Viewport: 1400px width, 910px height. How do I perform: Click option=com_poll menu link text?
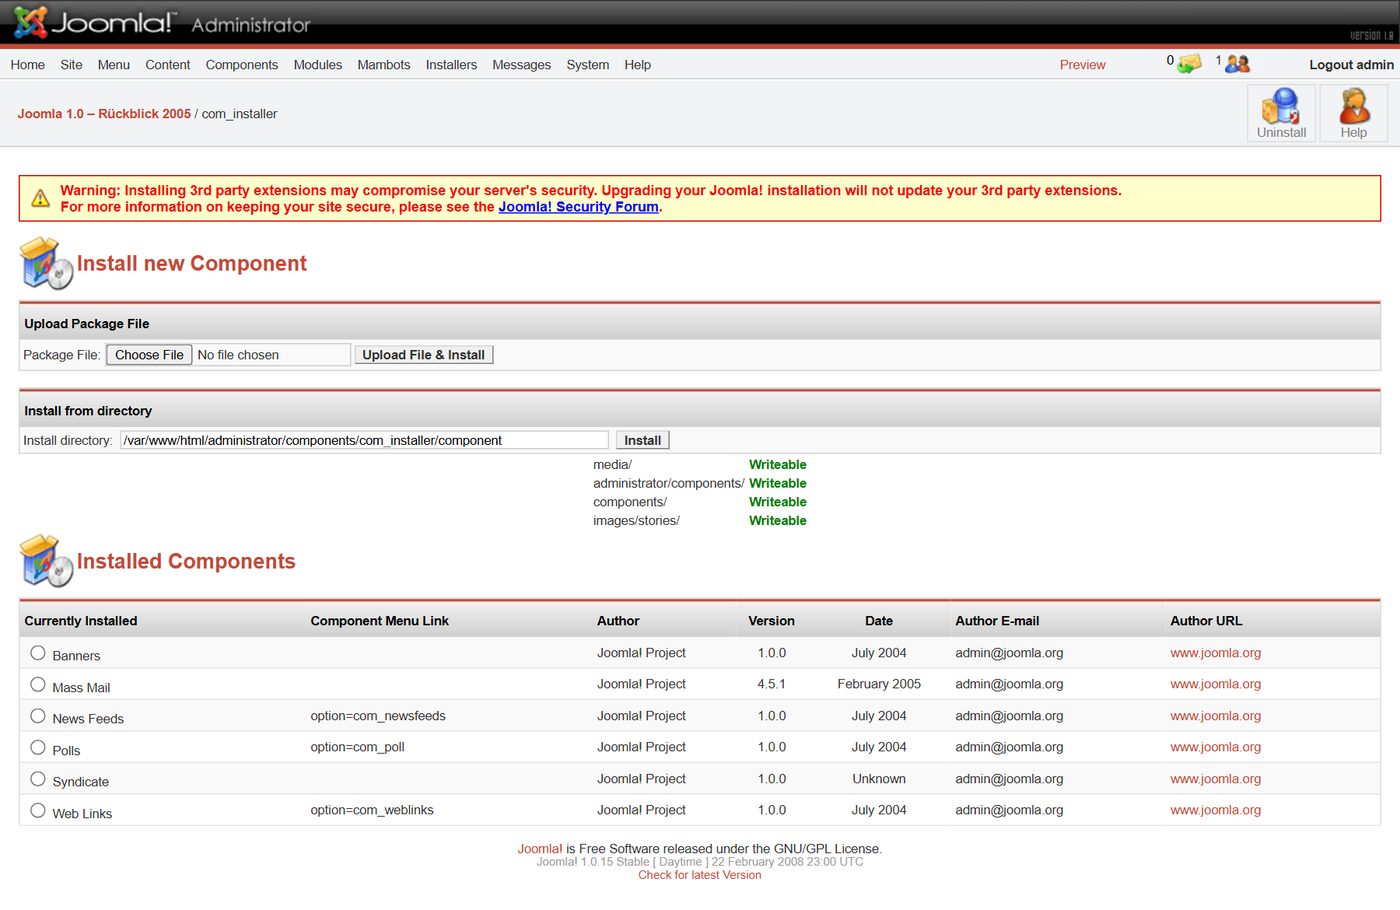(x=358, y=747)
